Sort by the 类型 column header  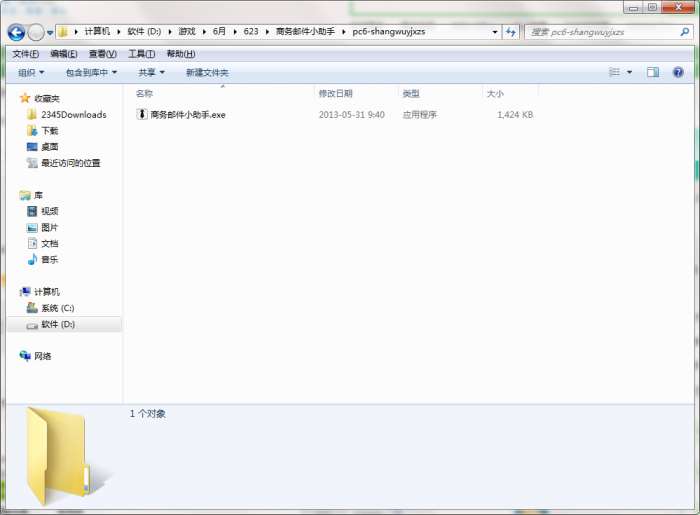411,93
